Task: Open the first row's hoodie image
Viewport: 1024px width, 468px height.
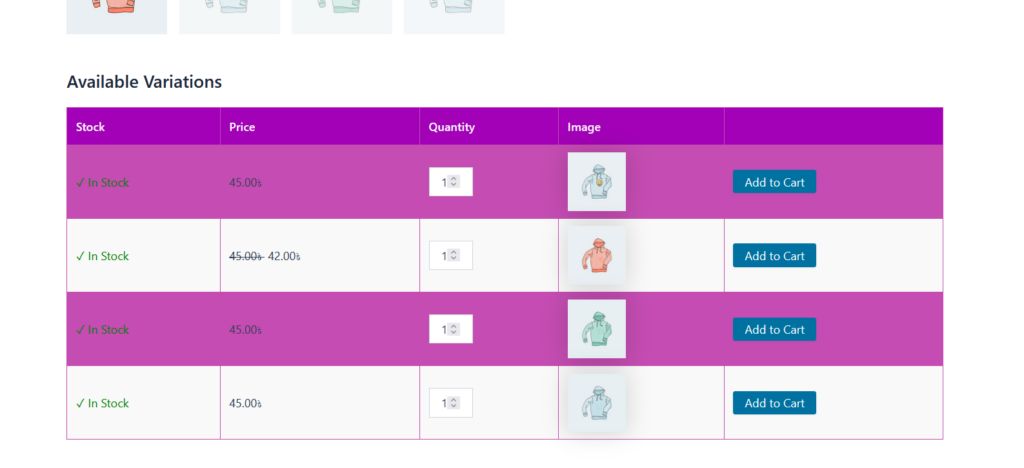Action: [596, 182]
